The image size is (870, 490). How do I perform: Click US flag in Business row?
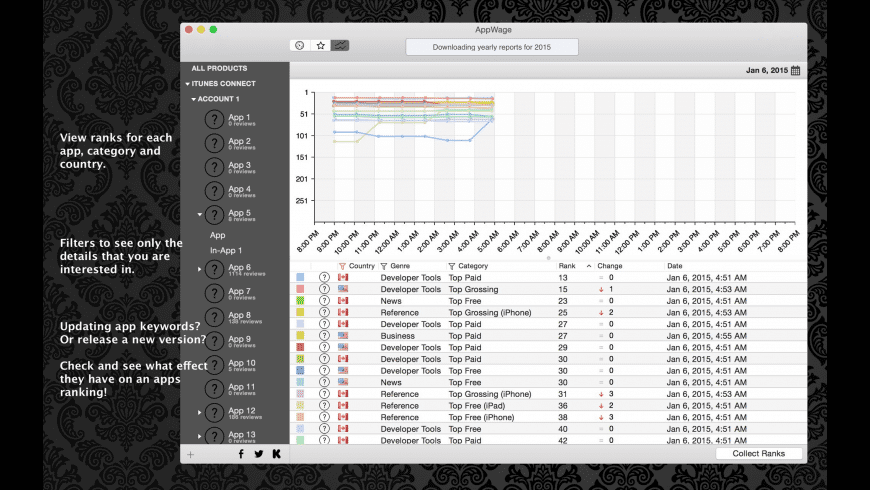tap(343, 335)
